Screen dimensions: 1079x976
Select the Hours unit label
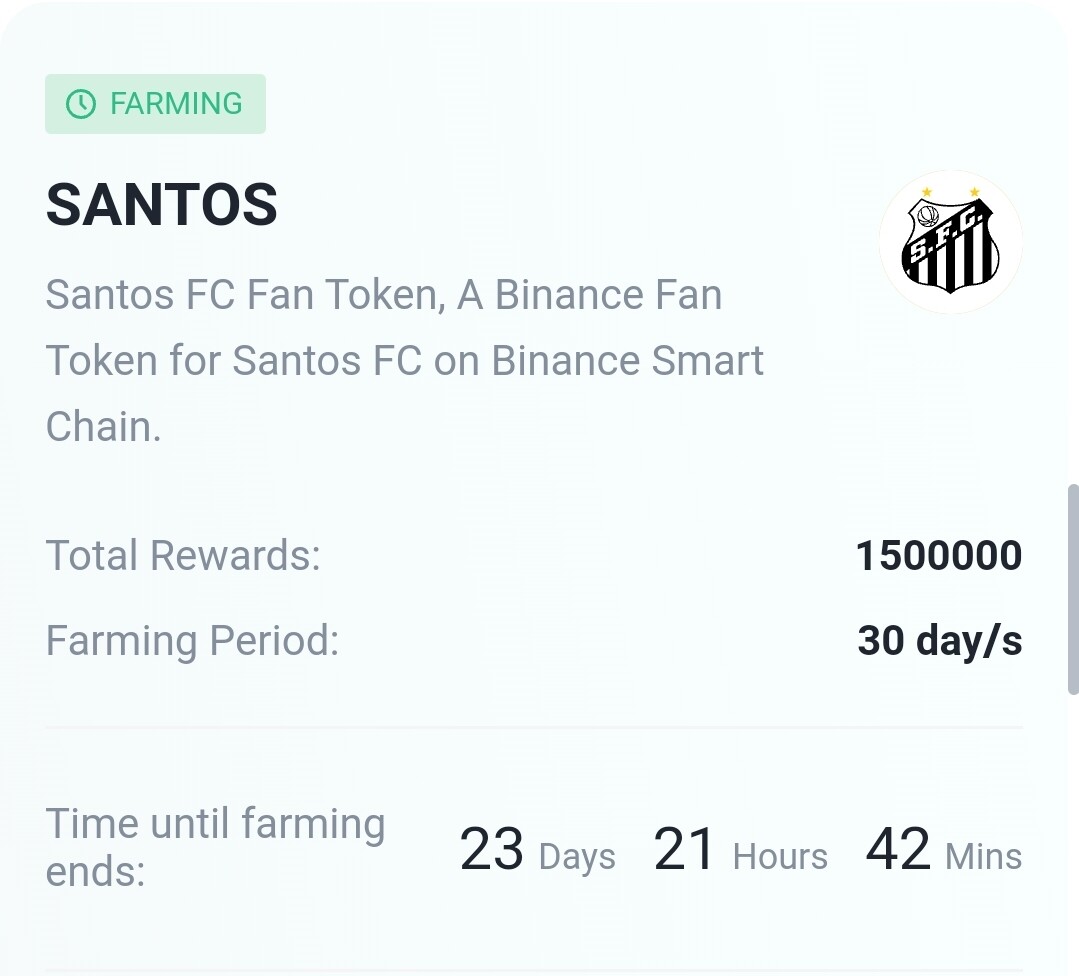(780, 857)
